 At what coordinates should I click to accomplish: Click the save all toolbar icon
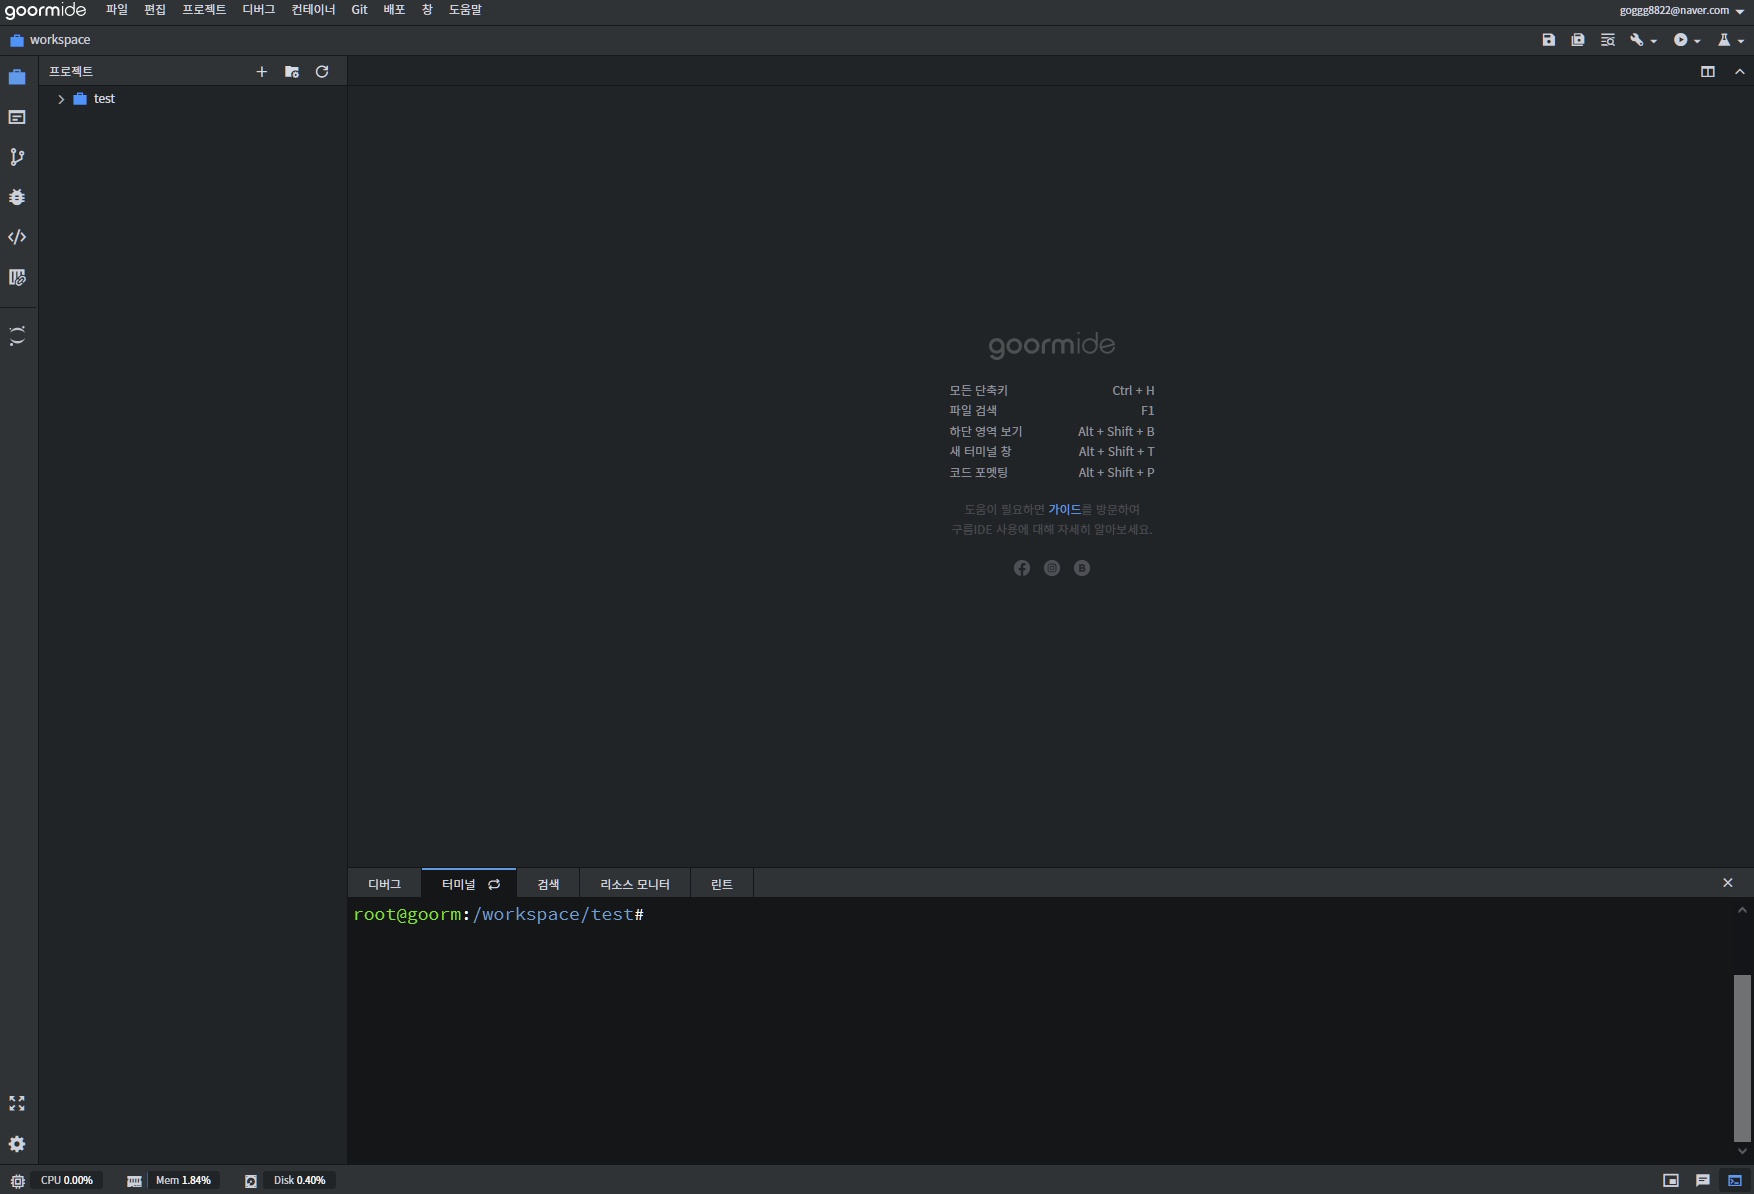pyautogui.click(x=1578, y=40)
